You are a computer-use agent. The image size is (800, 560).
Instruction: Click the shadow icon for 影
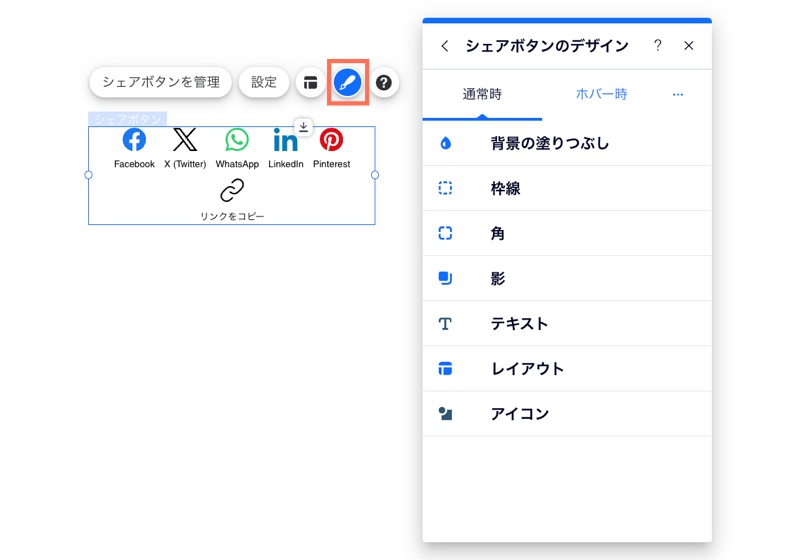(445, 278)
